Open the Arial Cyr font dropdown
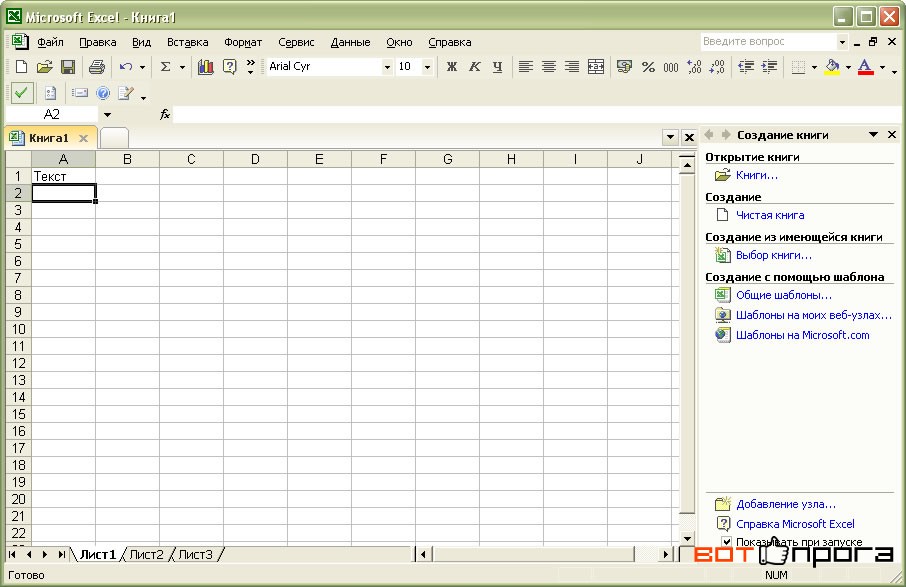The width and height of the screenshot is (906, 587). tap(387, 67)
